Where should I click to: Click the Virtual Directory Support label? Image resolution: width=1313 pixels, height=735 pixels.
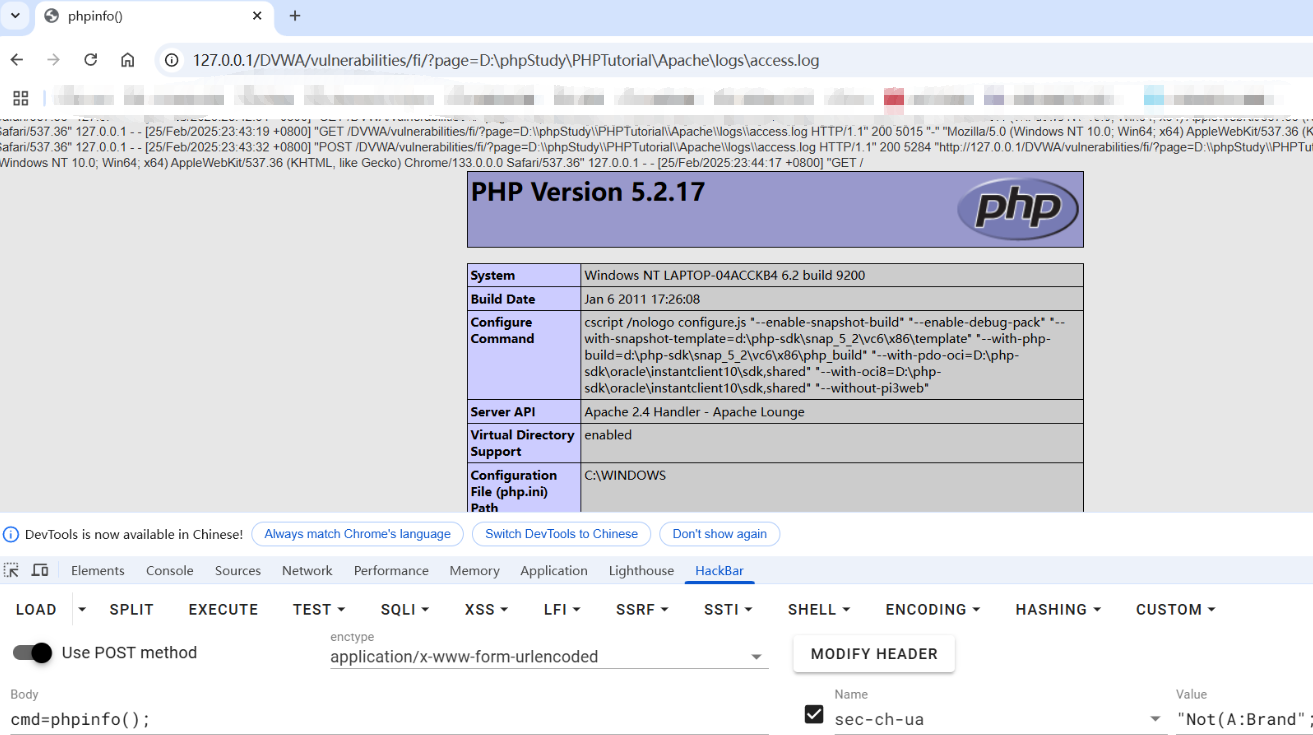522,443
